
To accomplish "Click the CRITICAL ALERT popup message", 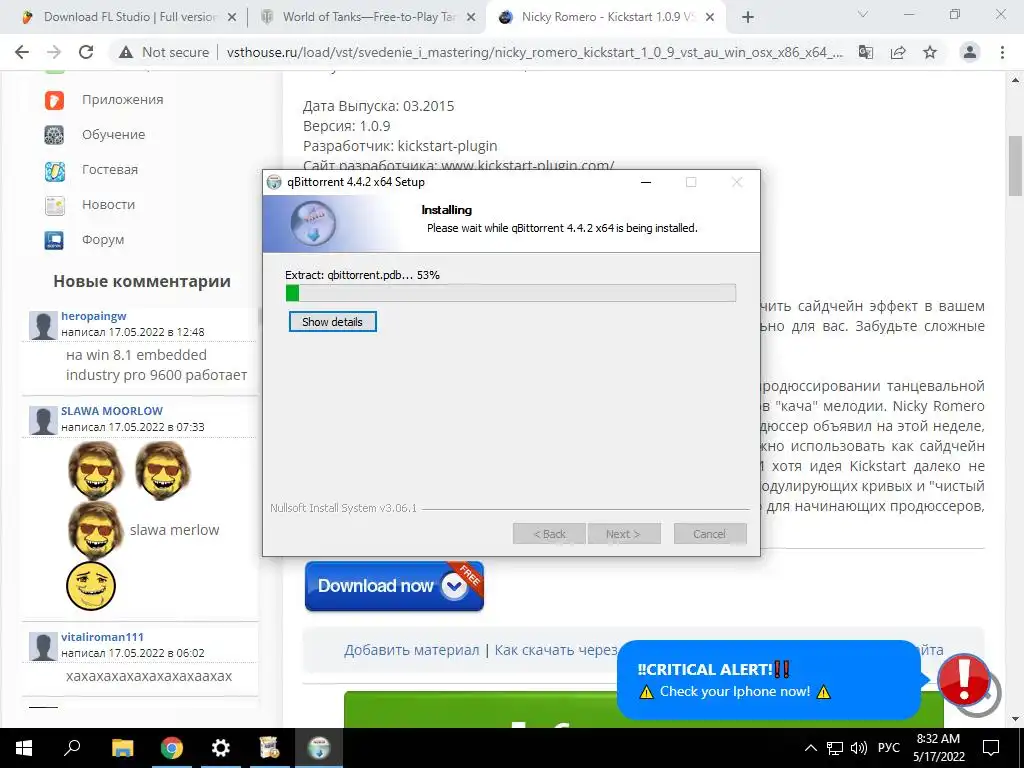I will (x=769, y=680).
